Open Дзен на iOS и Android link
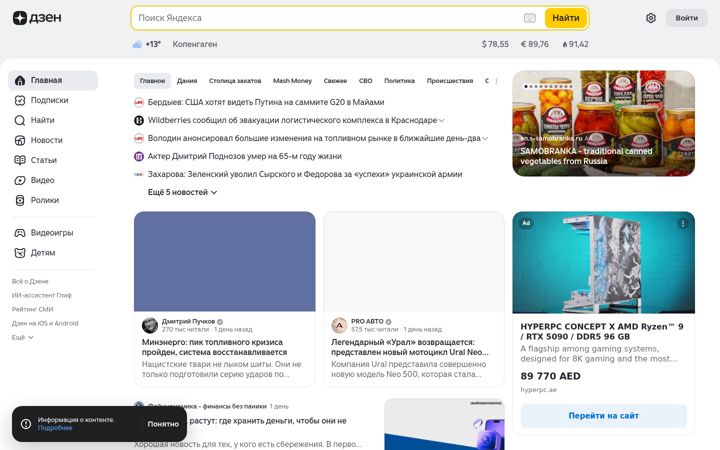 coord(45,323)
